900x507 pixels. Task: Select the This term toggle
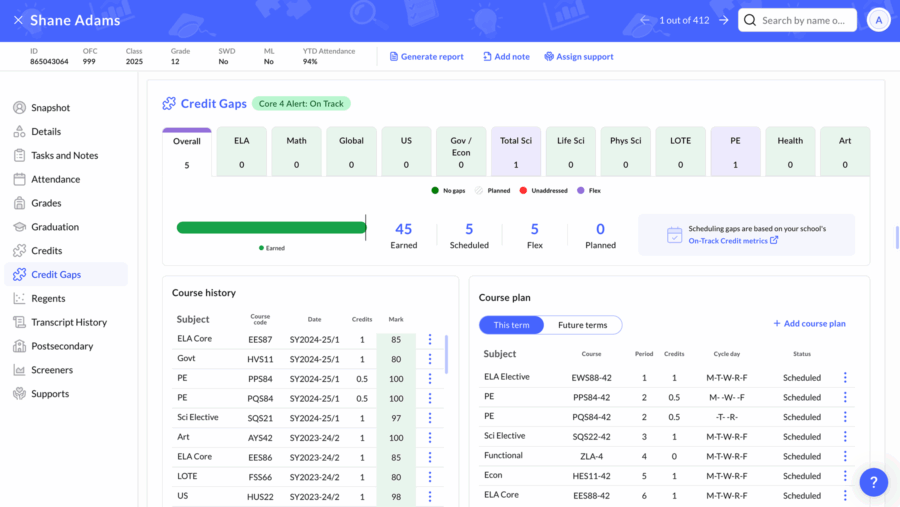[x=512, y=325]
